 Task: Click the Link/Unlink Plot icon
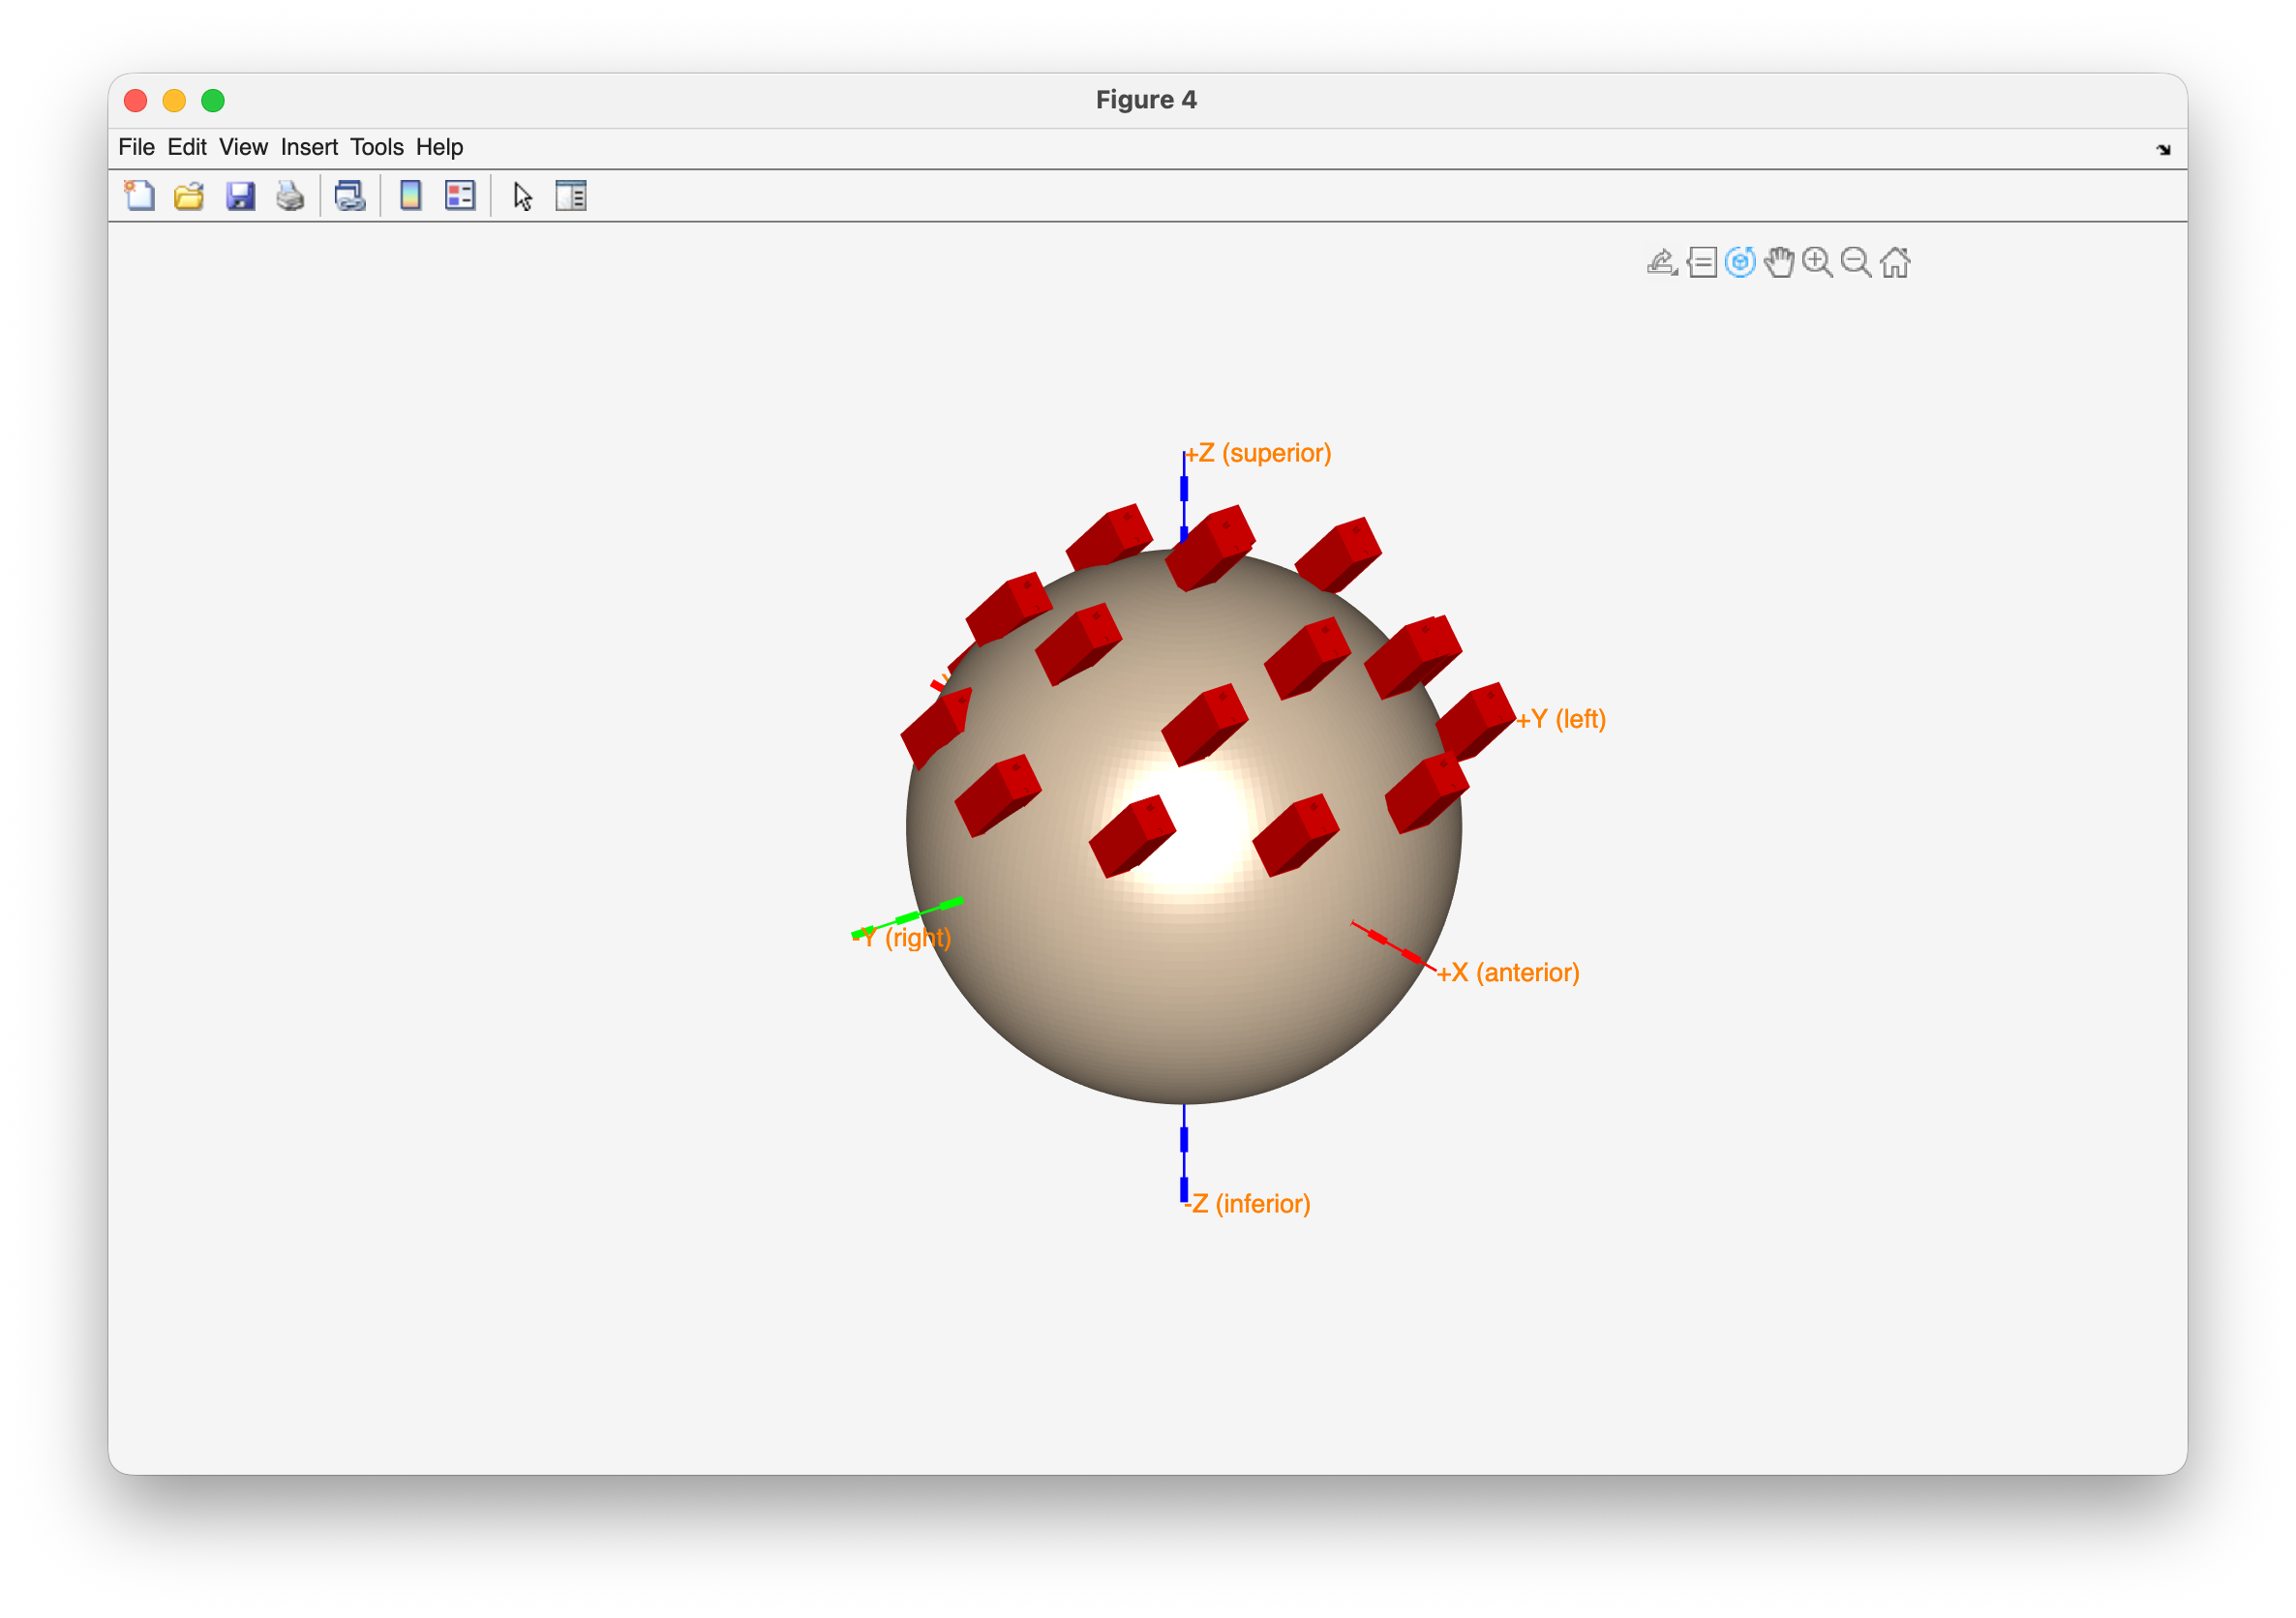pos(350,195)
